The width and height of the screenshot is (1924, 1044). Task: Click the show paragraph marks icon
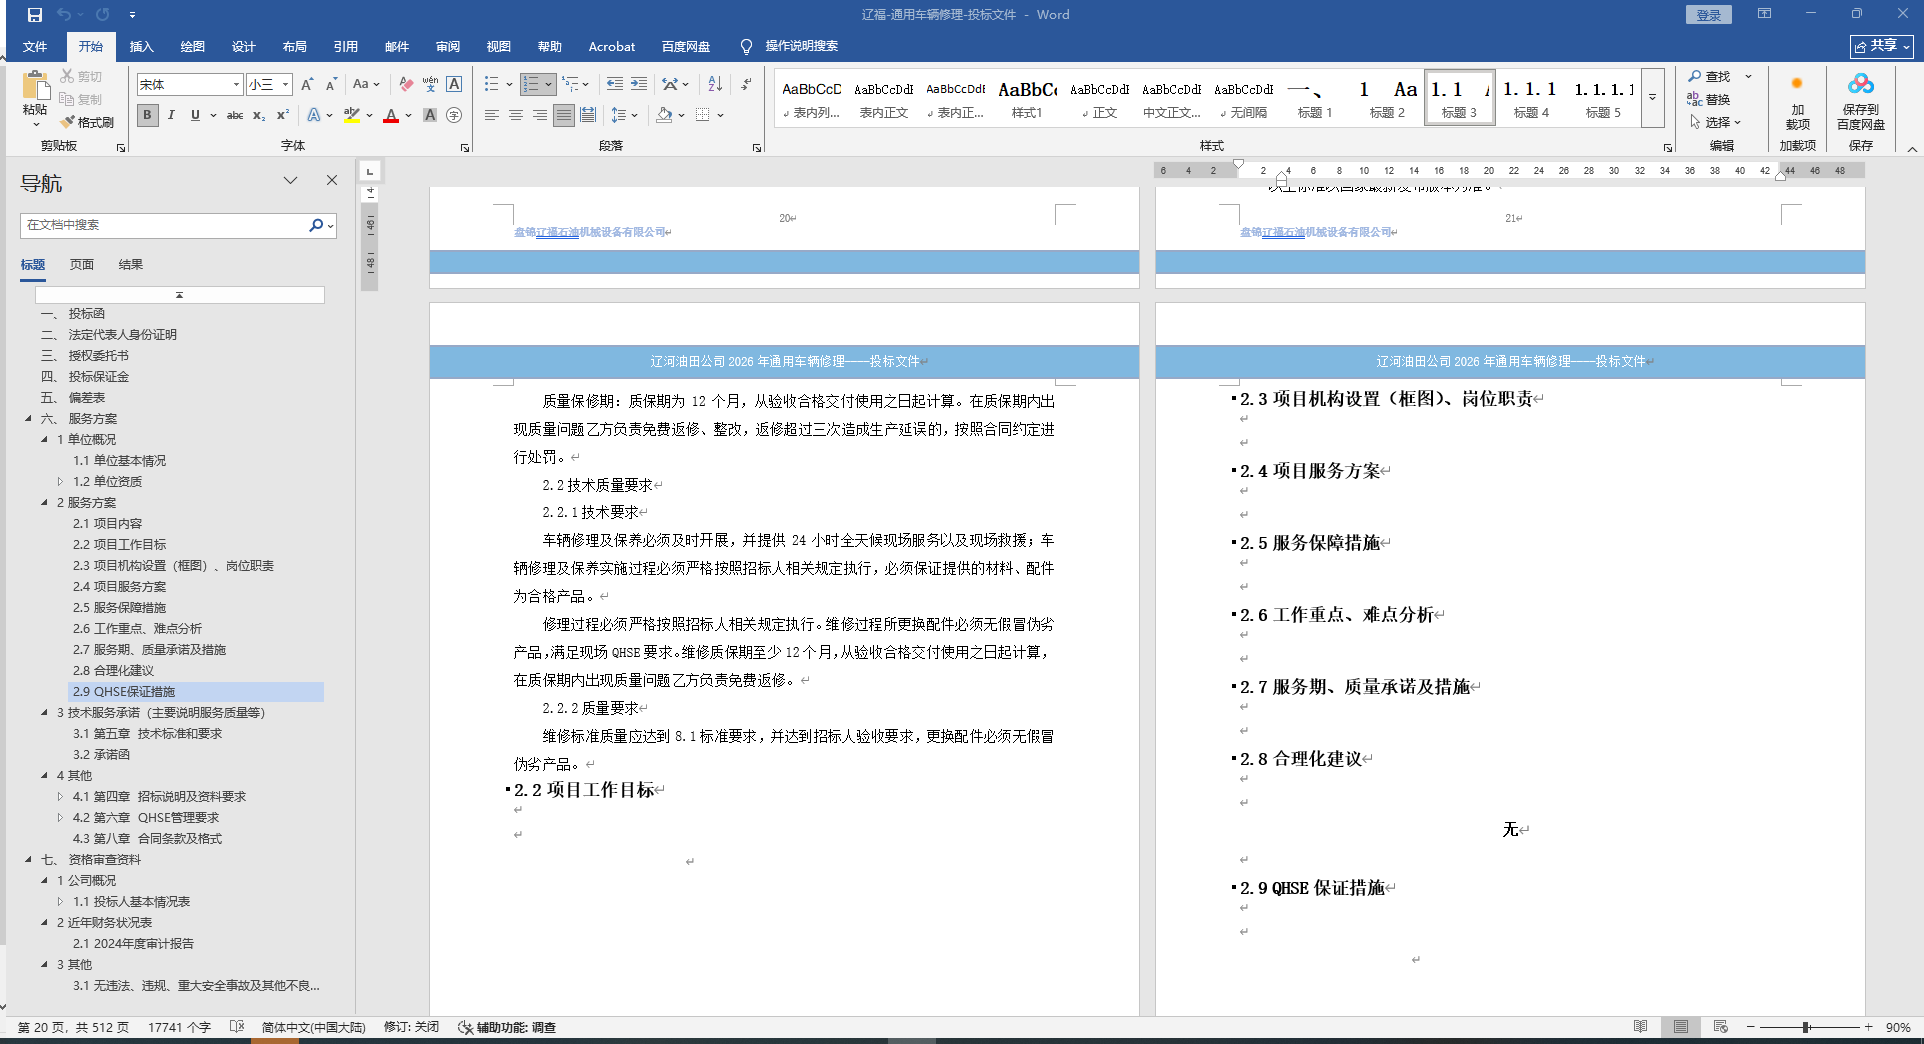(746, 84)
